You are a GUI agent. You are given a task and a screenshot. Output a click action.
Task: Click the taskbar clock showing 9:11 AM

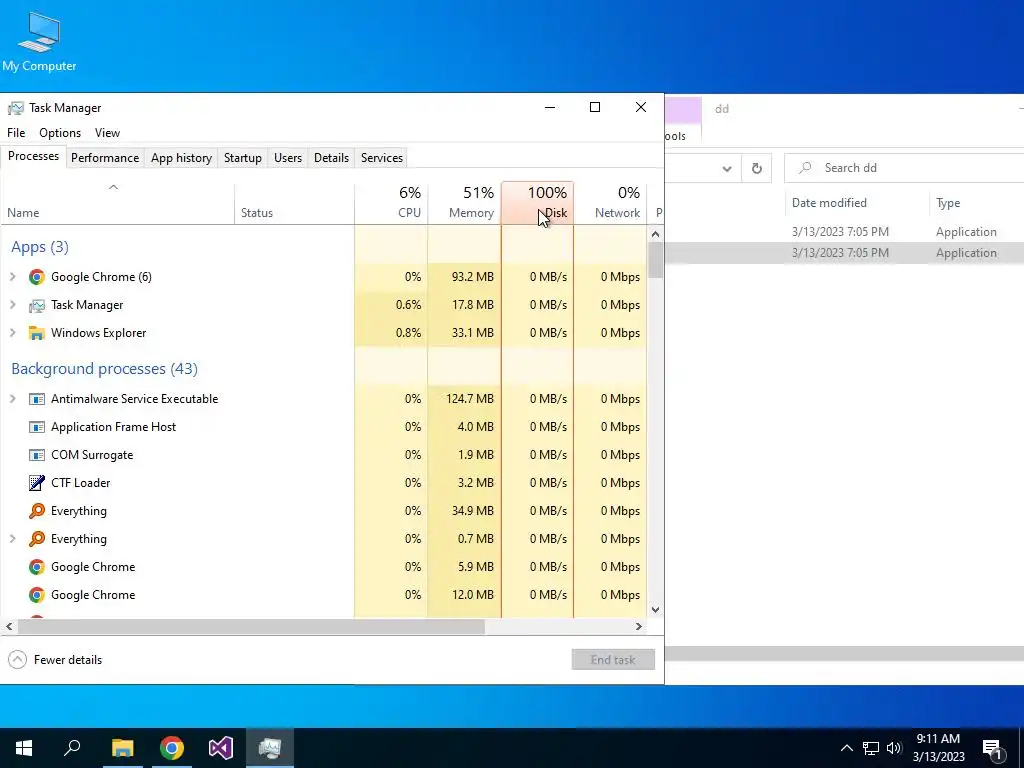point(938,748)
